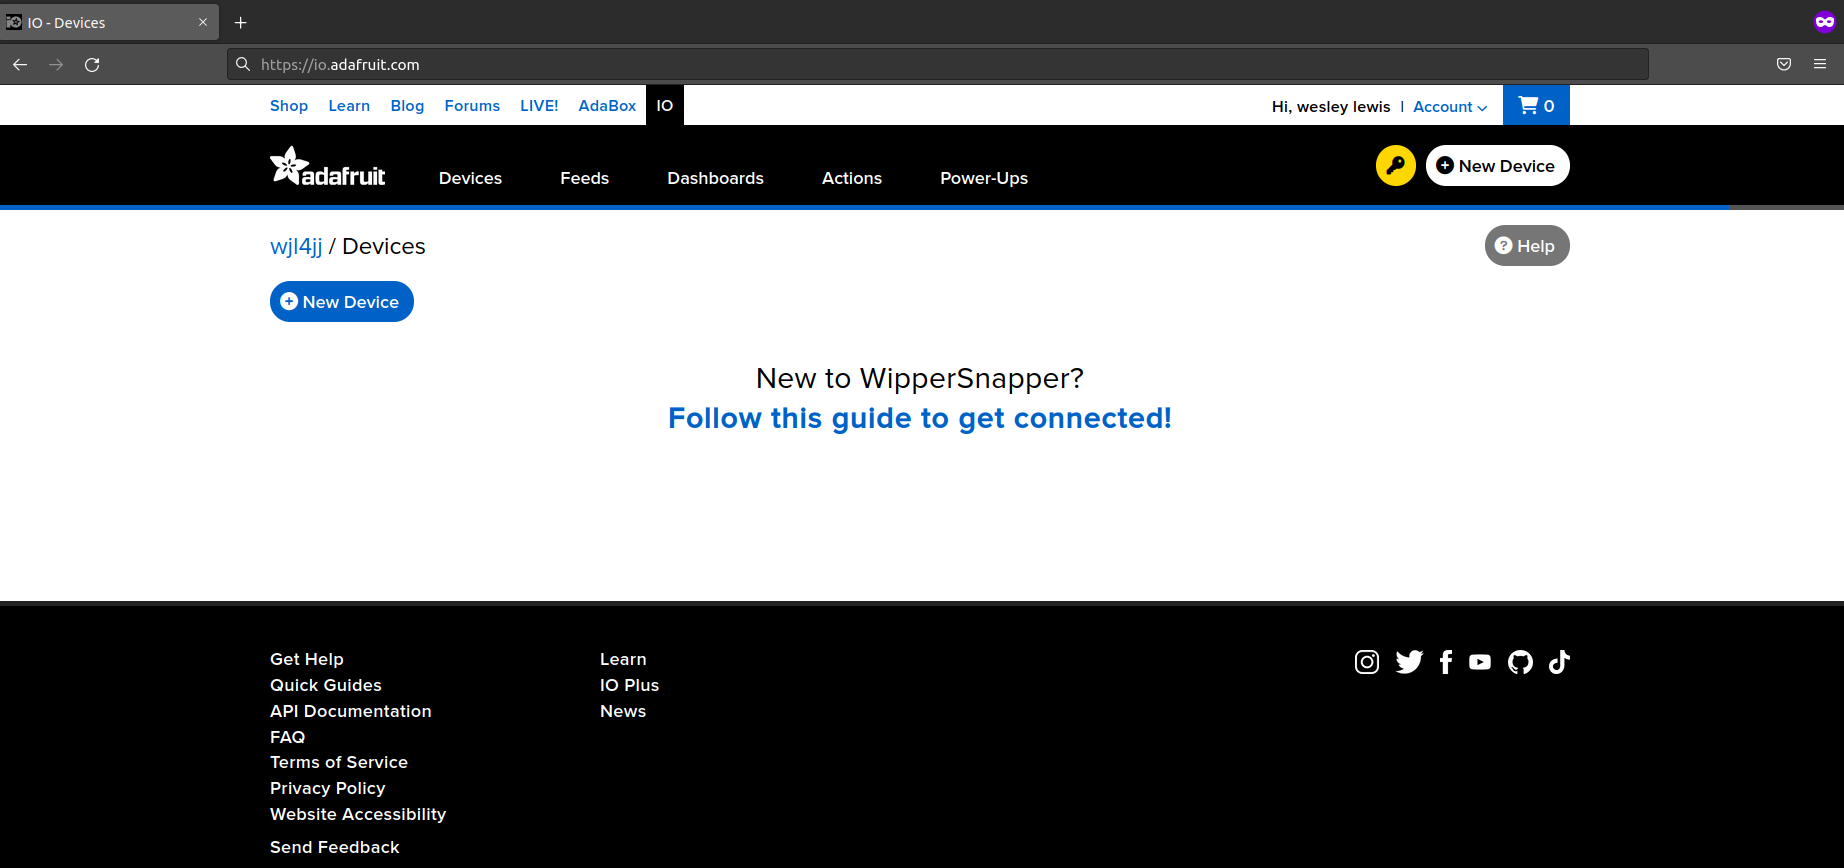Go to the Learn link in top bar
1844x868 pixels.
349,105
